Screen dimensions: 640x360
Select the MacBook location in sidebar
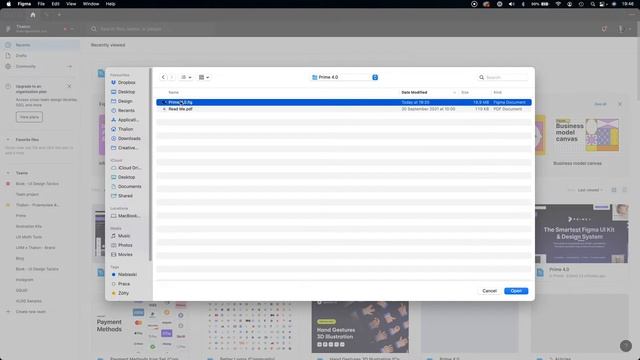125,216
